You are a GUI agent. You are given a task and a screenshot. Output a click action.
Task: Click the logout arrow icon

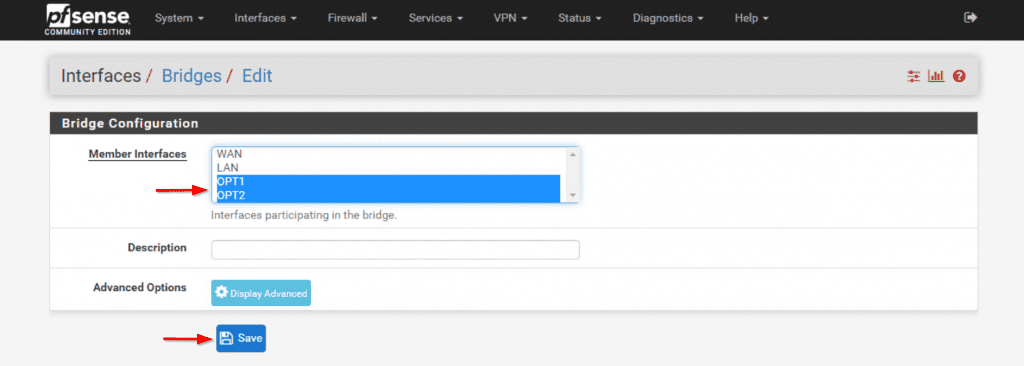coord(970,18)
